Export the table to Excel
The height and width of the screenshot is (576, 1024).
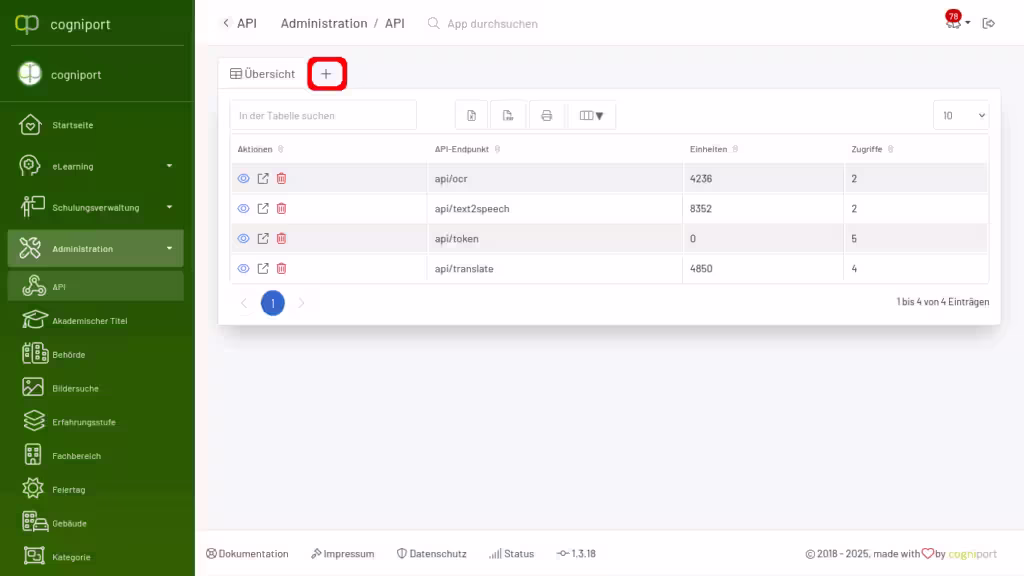(472, 116)
